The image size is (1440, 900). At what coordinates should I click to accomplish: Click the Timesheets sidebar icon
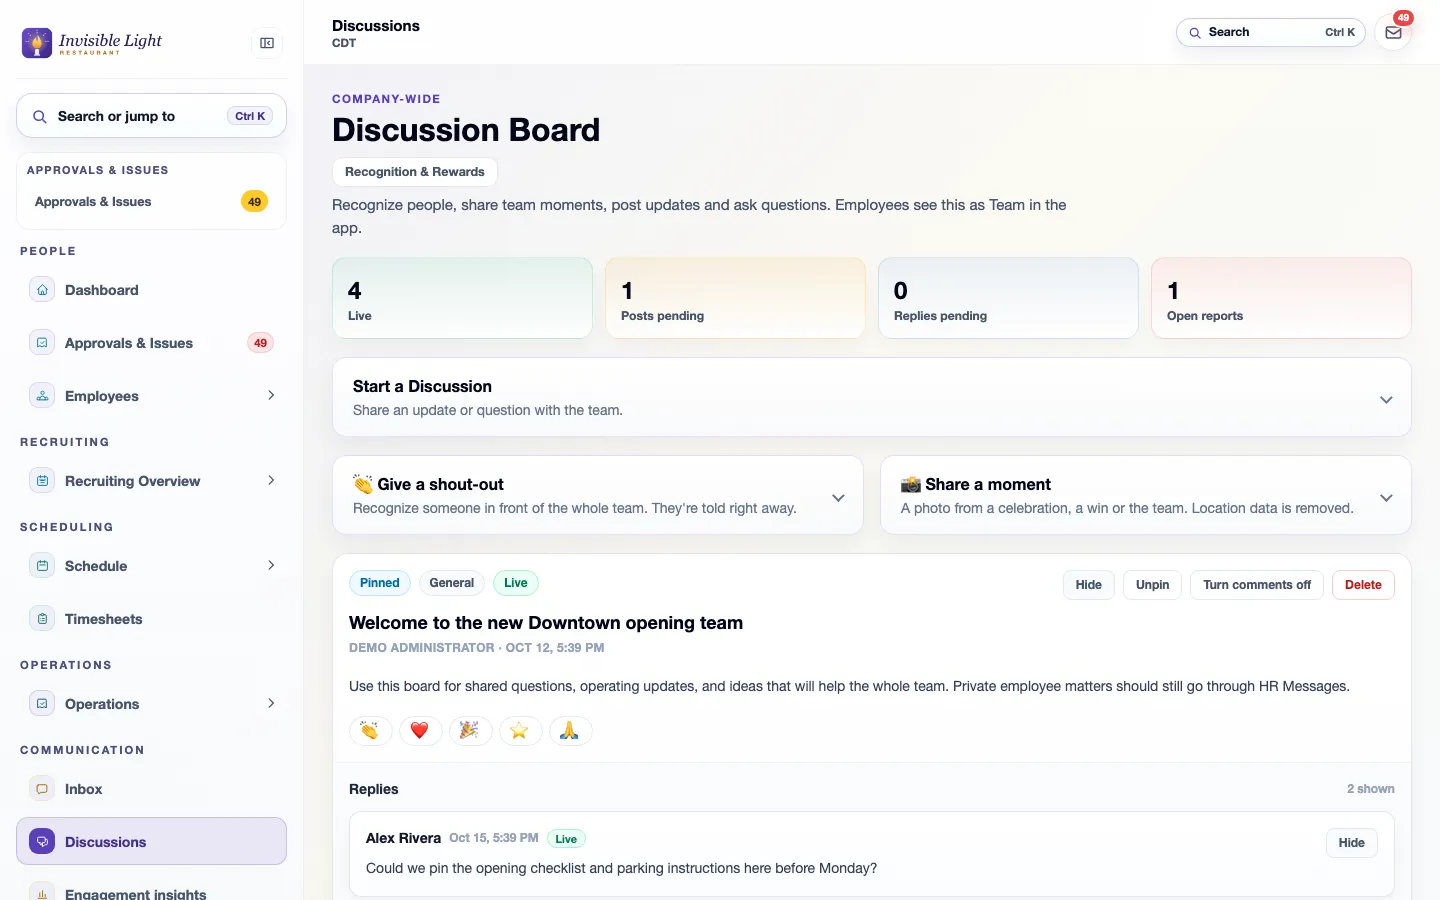point(42,619)
